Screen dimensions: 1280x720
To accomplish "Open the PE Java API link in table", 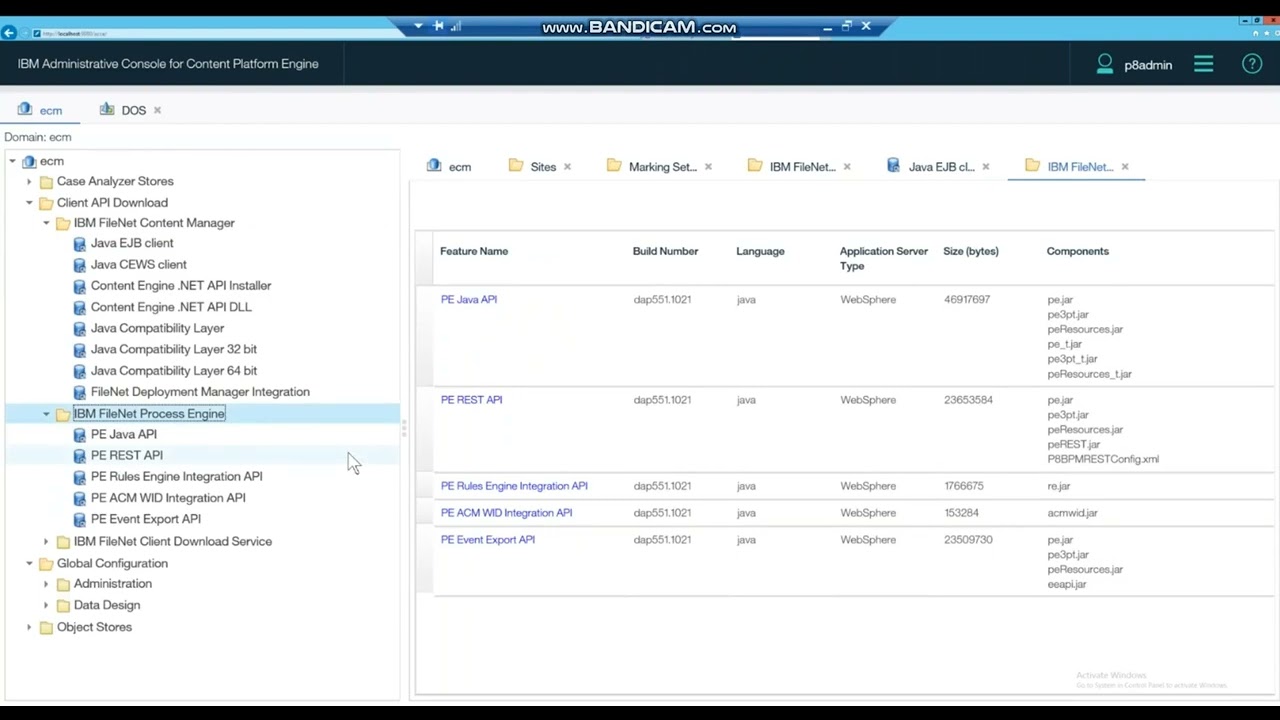I will coord(469,299).
